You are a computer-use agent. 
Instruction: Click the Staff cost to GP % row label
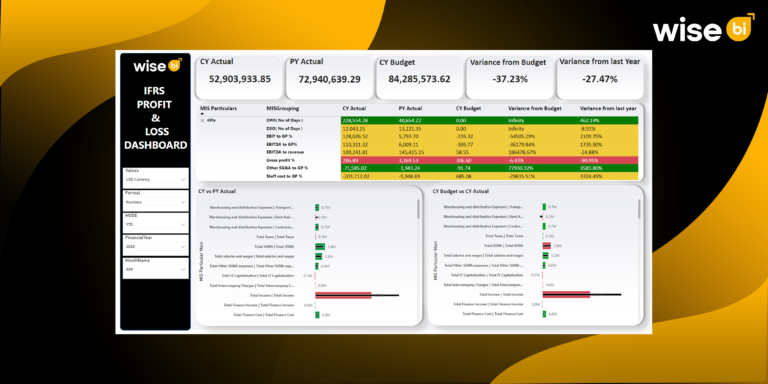pos(284,176)
